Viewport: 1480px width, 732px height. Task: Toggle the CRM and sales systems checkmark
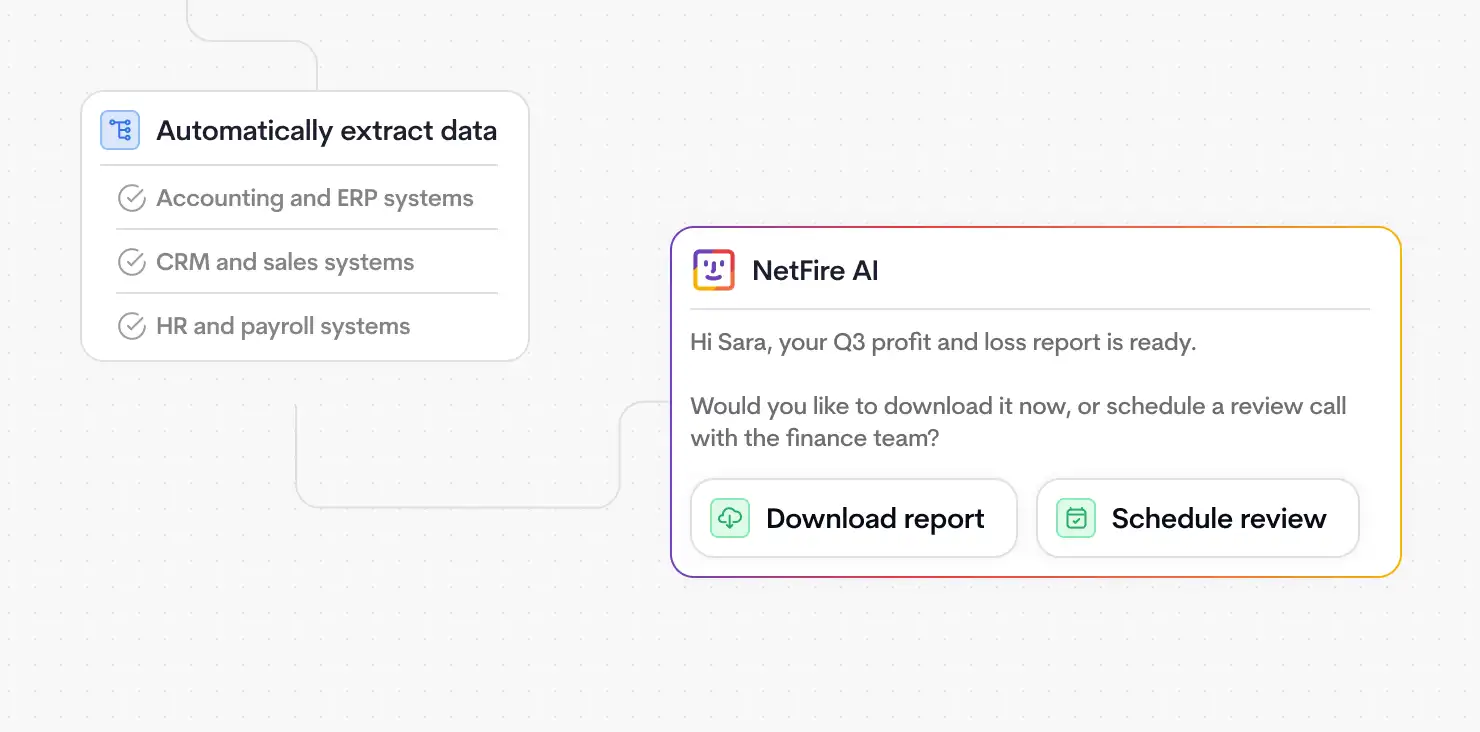[132, 262]
